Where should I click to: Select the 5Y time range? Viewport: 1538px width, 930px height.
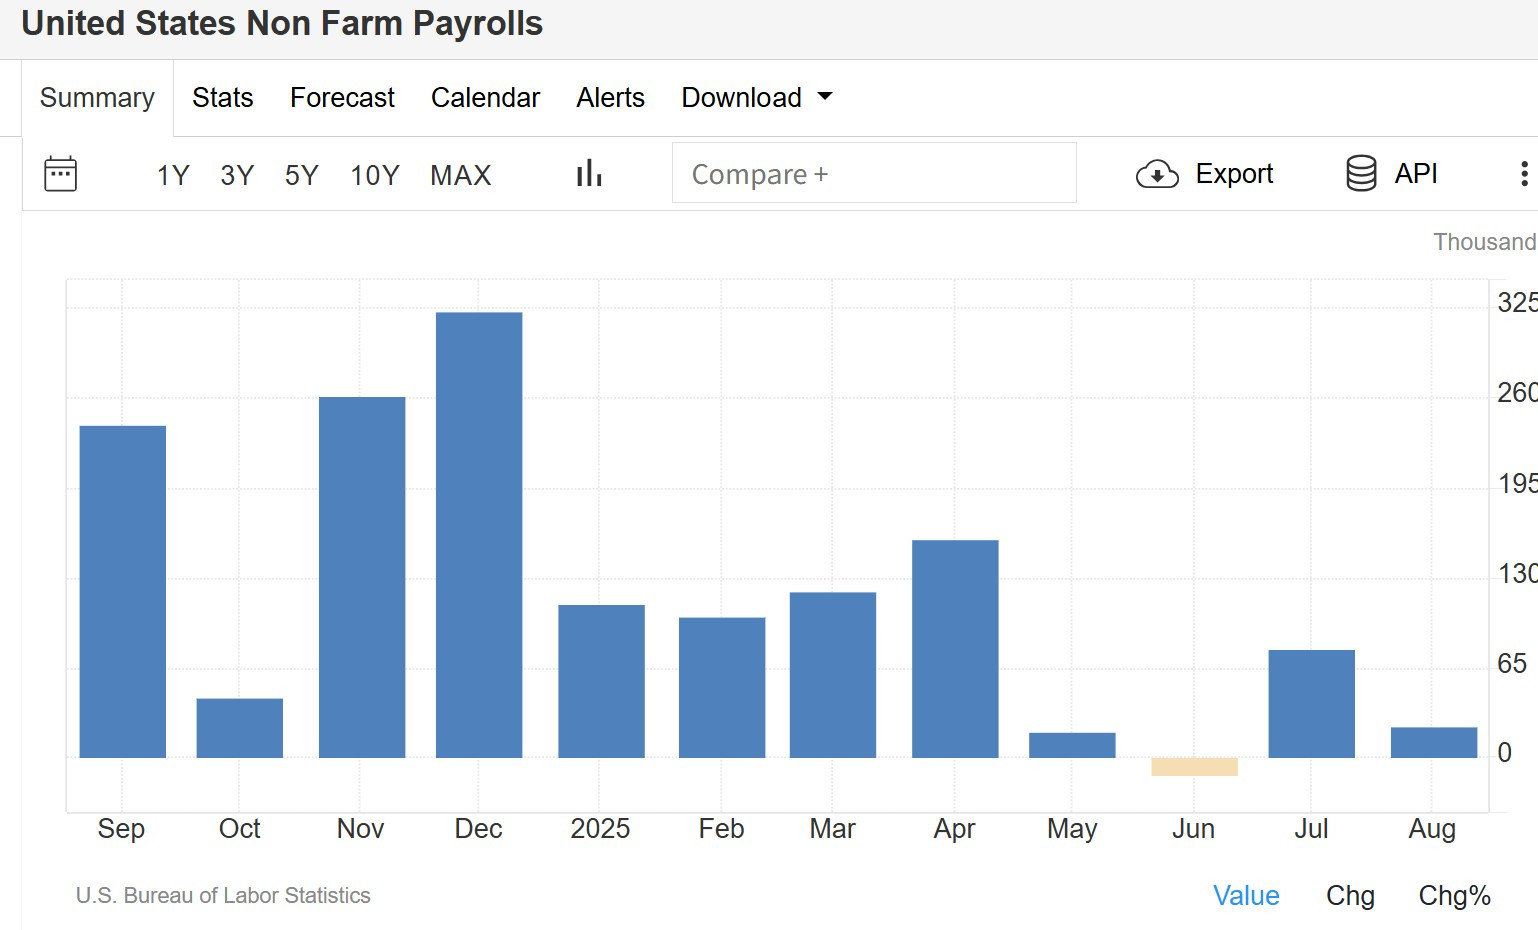[x=301, y=175]
